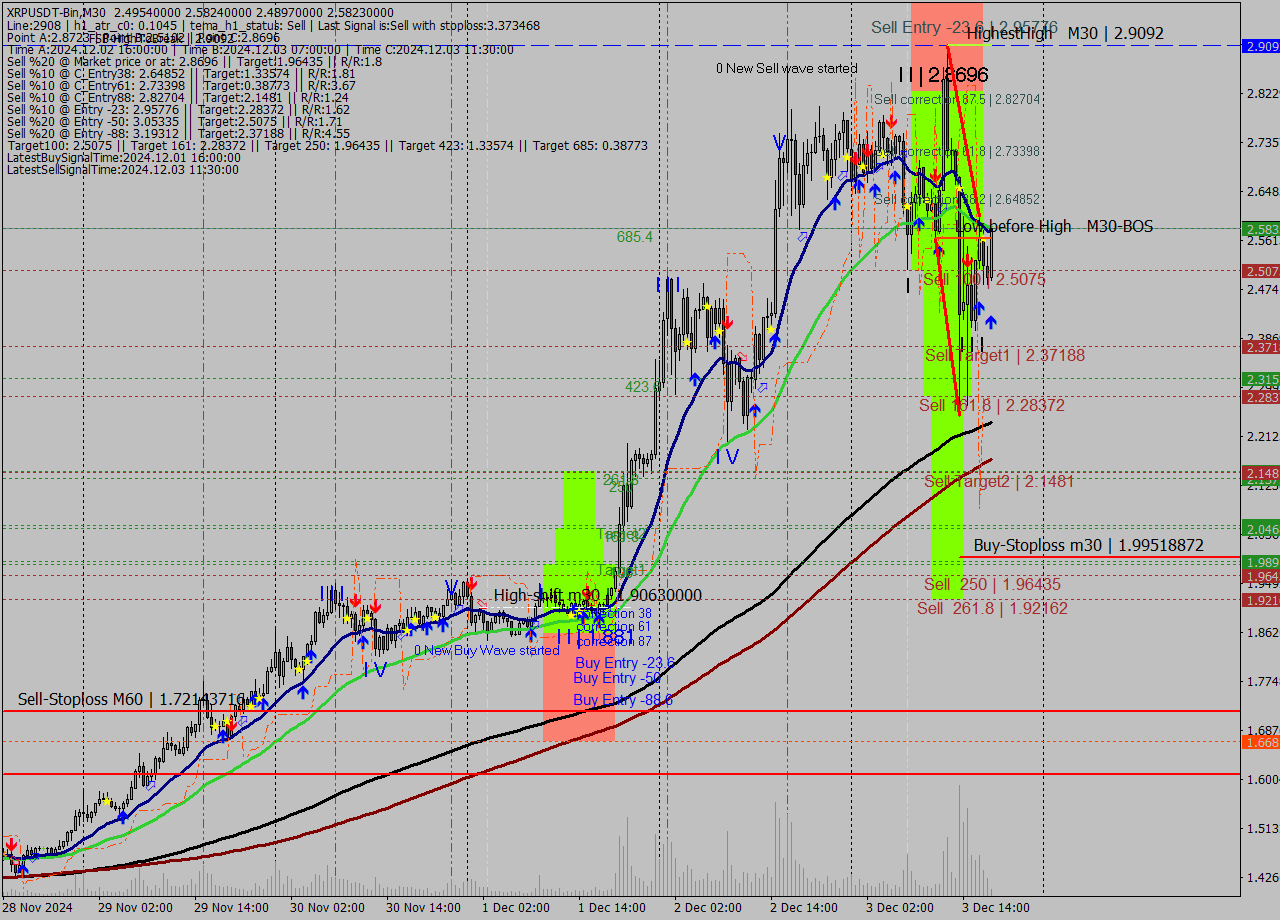1280x920 pixels.
Task: Click the 'XRPUSDT-Bin,M30' chart title
Action: [x=57, y=11]
